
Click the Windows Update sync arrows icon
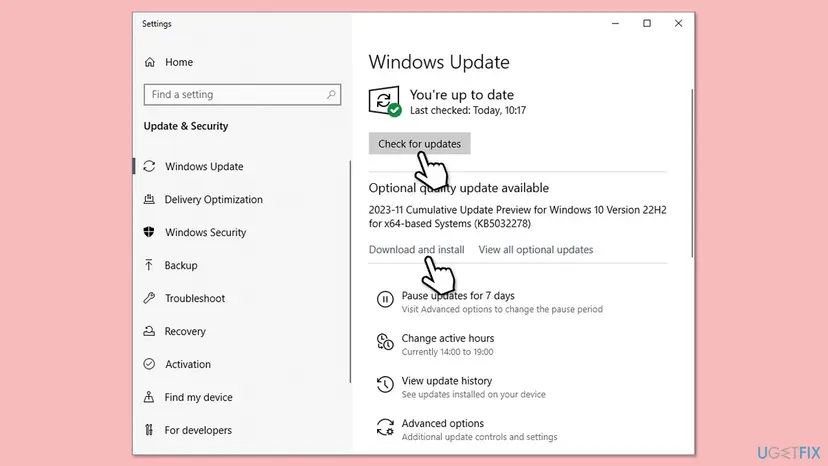point(149,166)
